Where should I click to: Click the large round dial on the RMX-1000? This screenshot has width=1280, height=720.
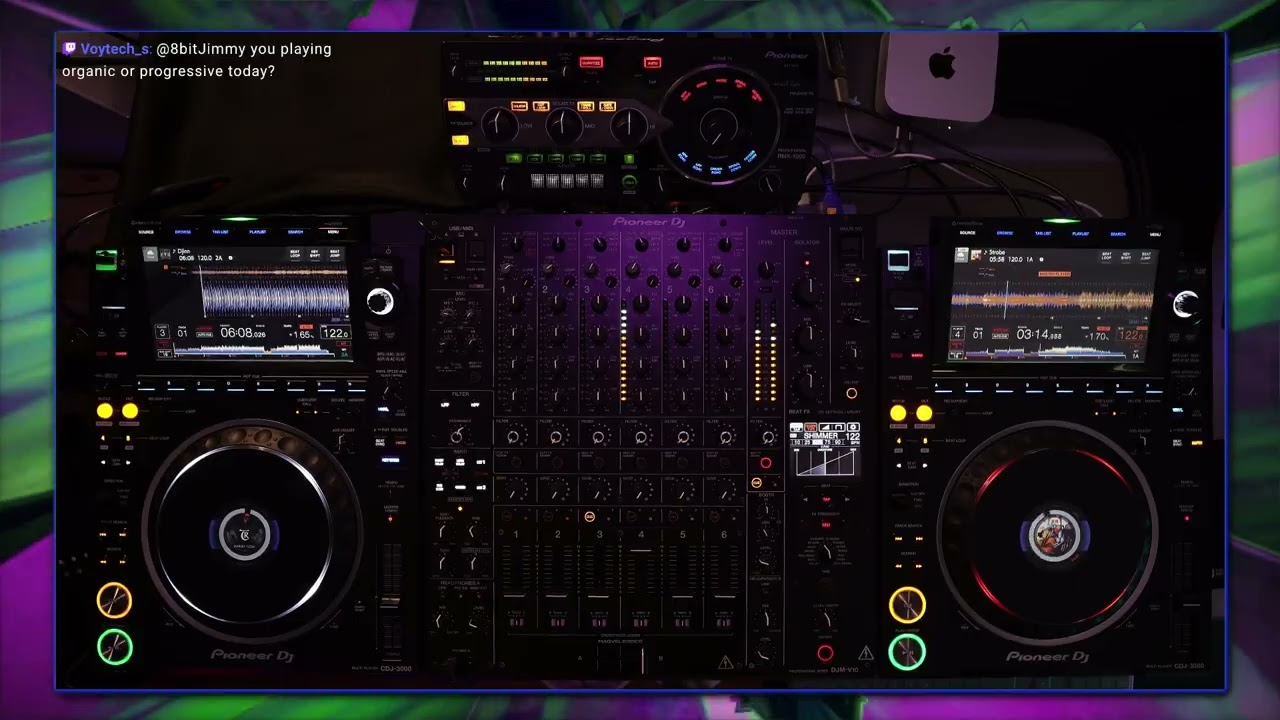coord(717,127)
